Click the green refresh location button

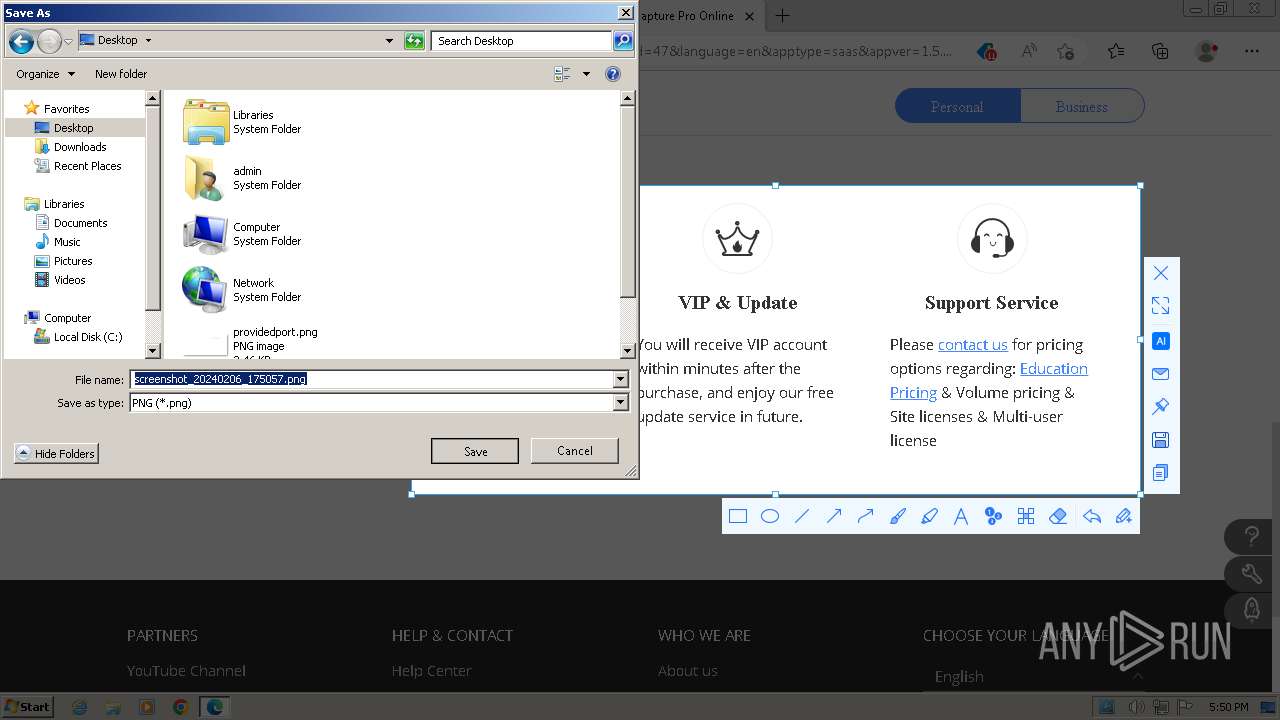[x=414, y=41]
